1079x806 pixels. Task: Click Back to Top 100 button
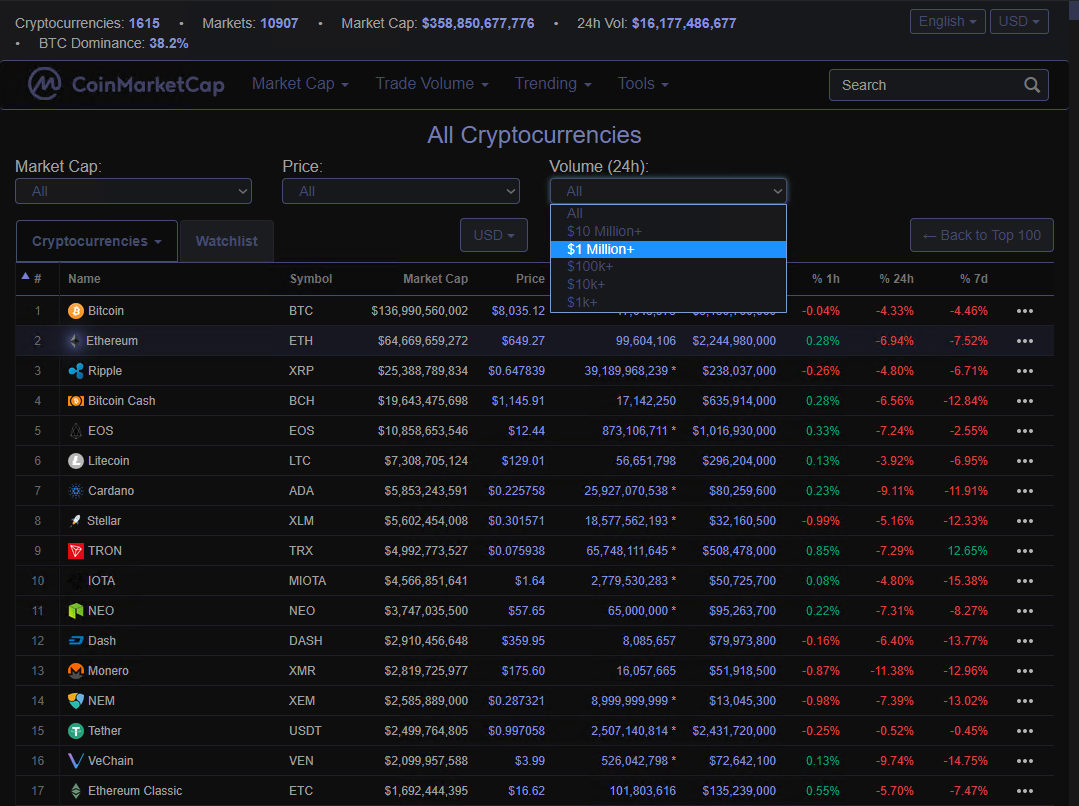click(981, 235)
